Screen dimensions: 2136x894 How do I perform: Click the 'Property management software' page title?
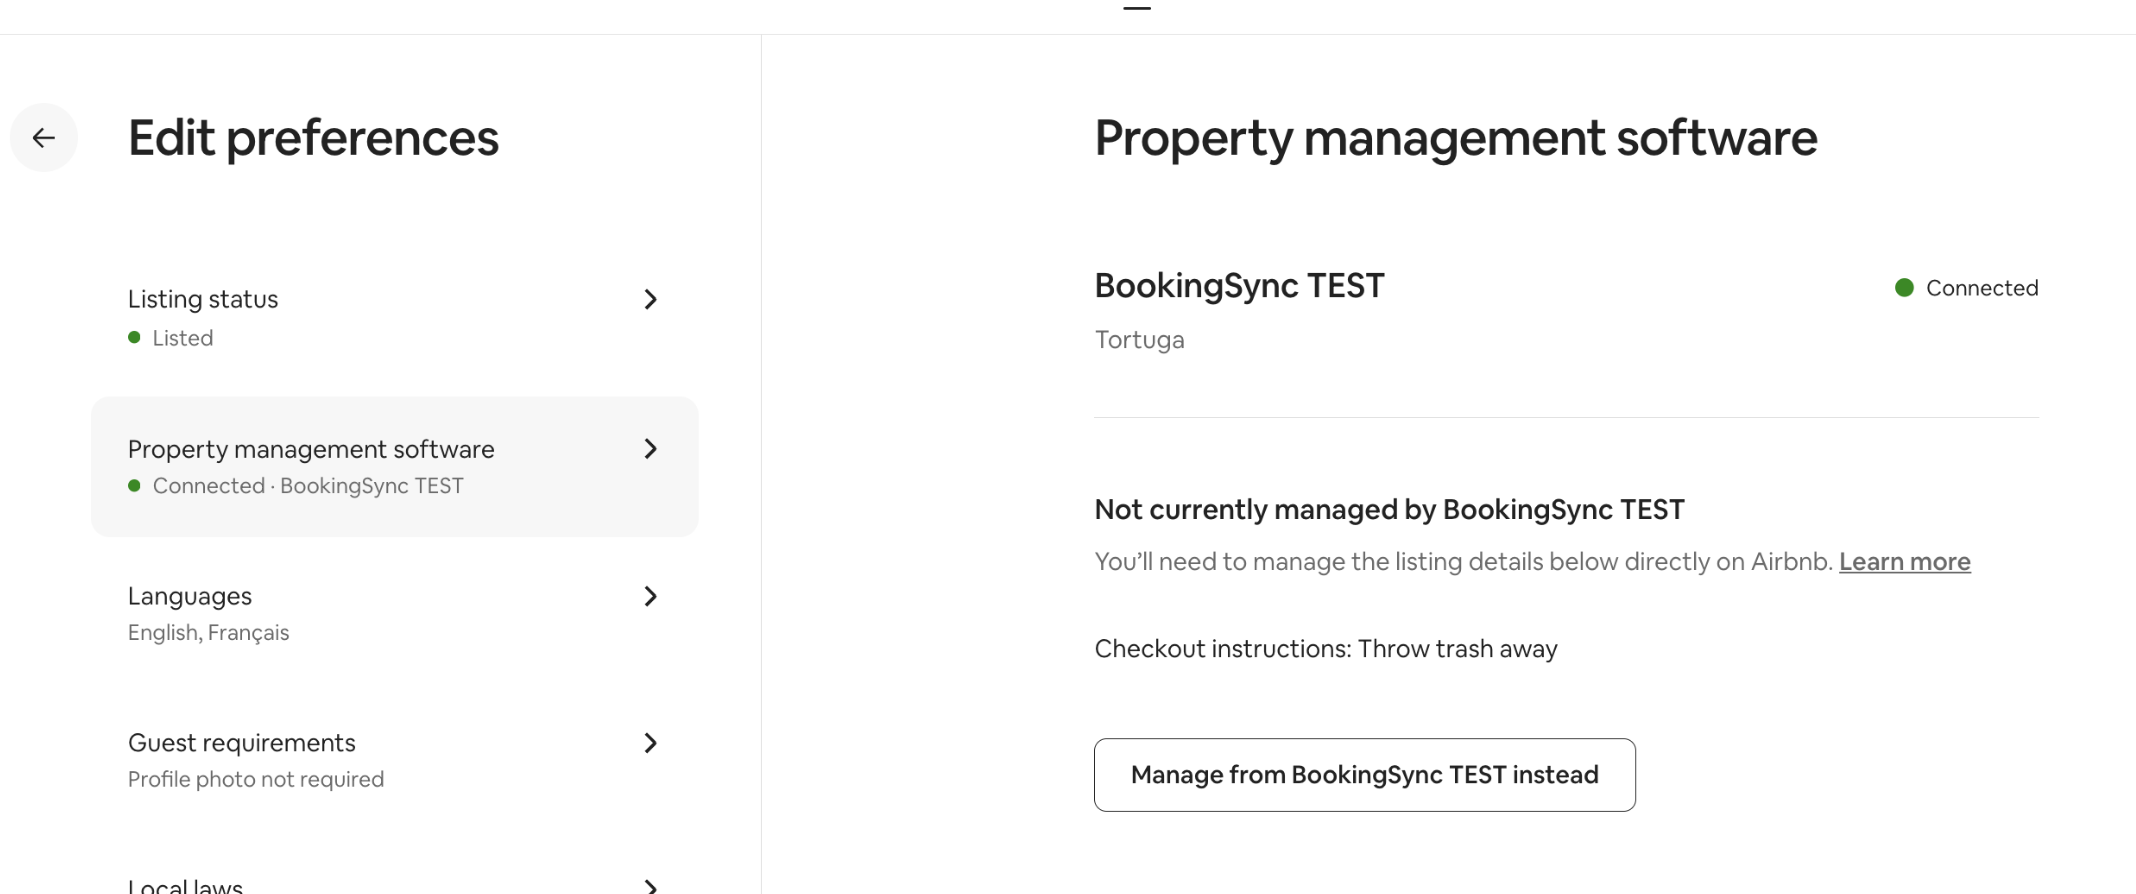[x=1456, y=138]
